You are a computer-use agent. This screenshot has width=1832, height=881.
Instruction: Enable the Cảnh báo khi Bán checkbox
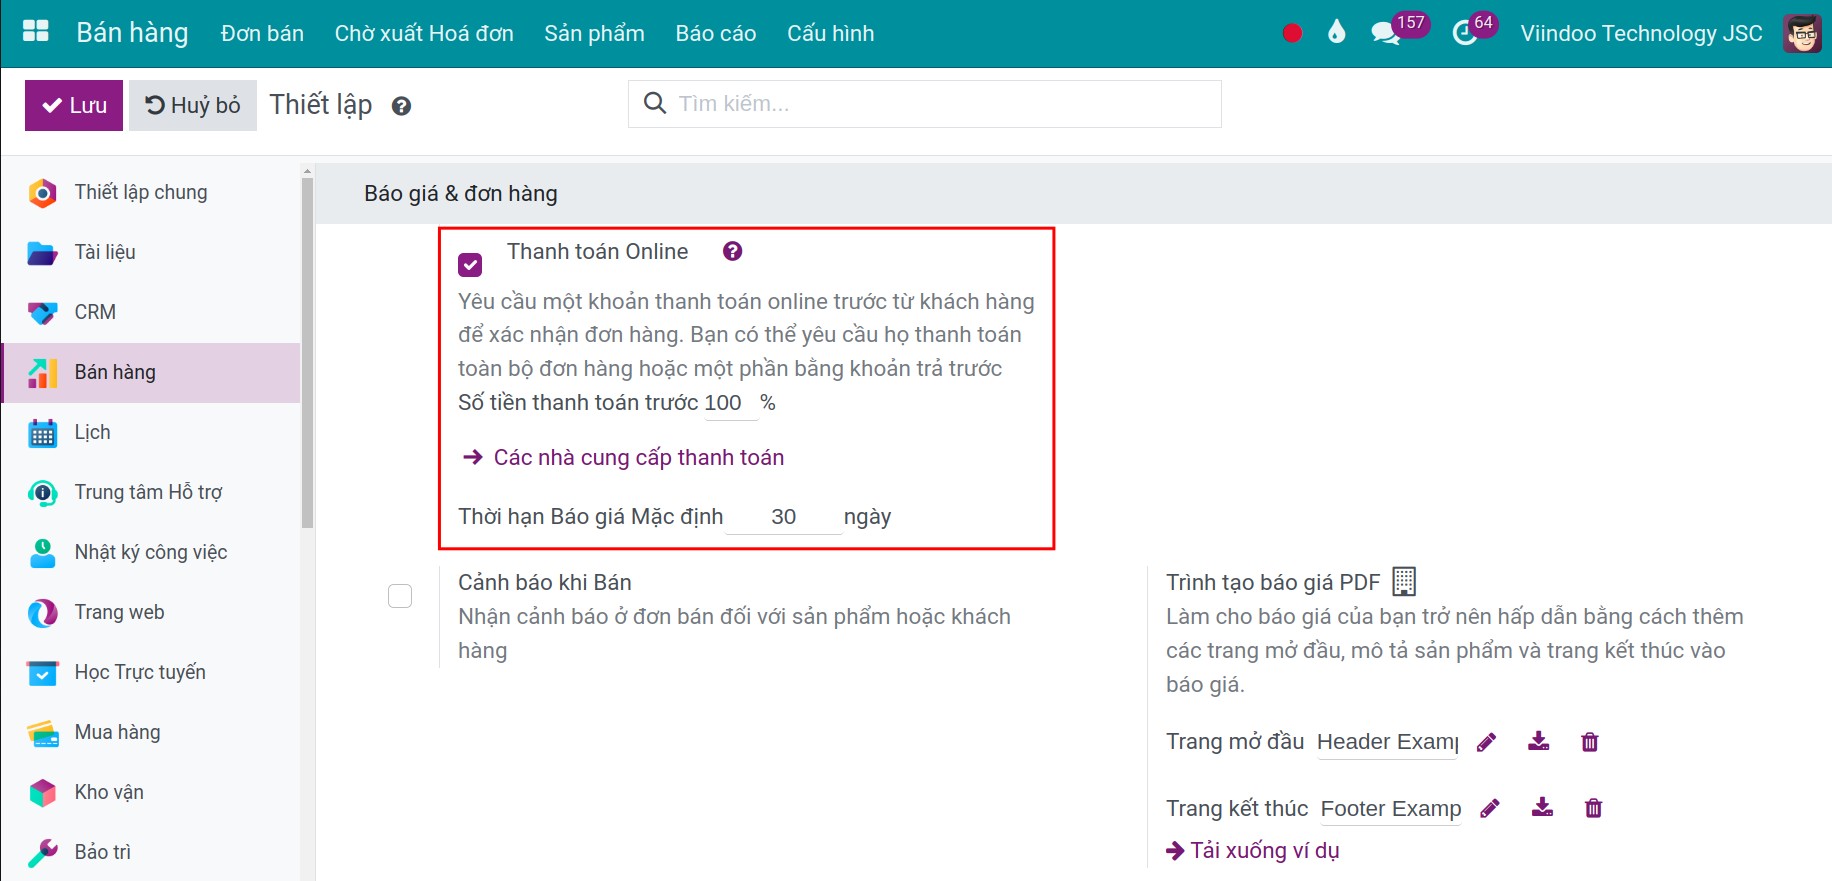400,596
